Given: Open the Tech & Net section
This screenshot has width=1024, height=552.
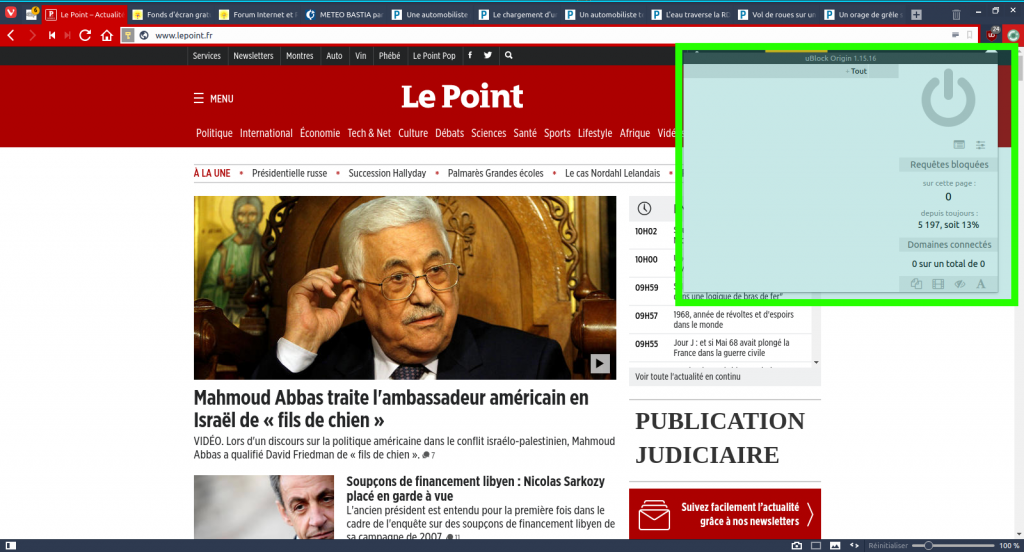Looking at the screenshot, I should click(x=369, y=133).
